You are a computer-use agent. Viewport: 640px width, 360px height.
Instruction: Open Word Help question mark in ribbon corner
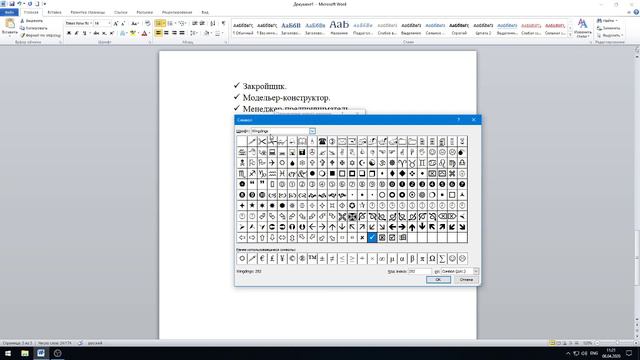(x=636, y=12)
